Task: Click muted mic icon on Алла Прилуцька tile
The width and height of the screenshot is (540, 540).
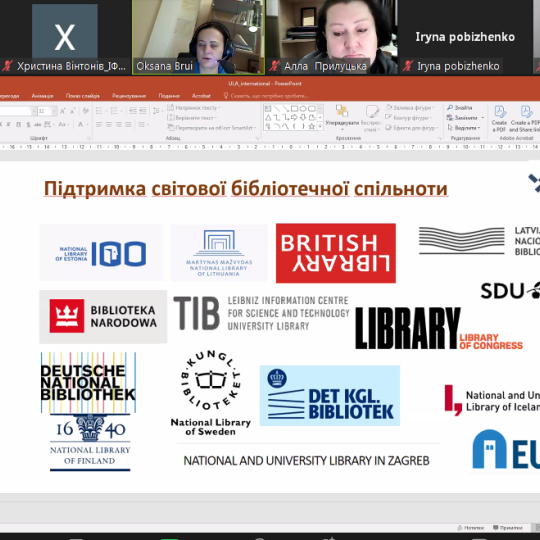Action: click(274, 66)
